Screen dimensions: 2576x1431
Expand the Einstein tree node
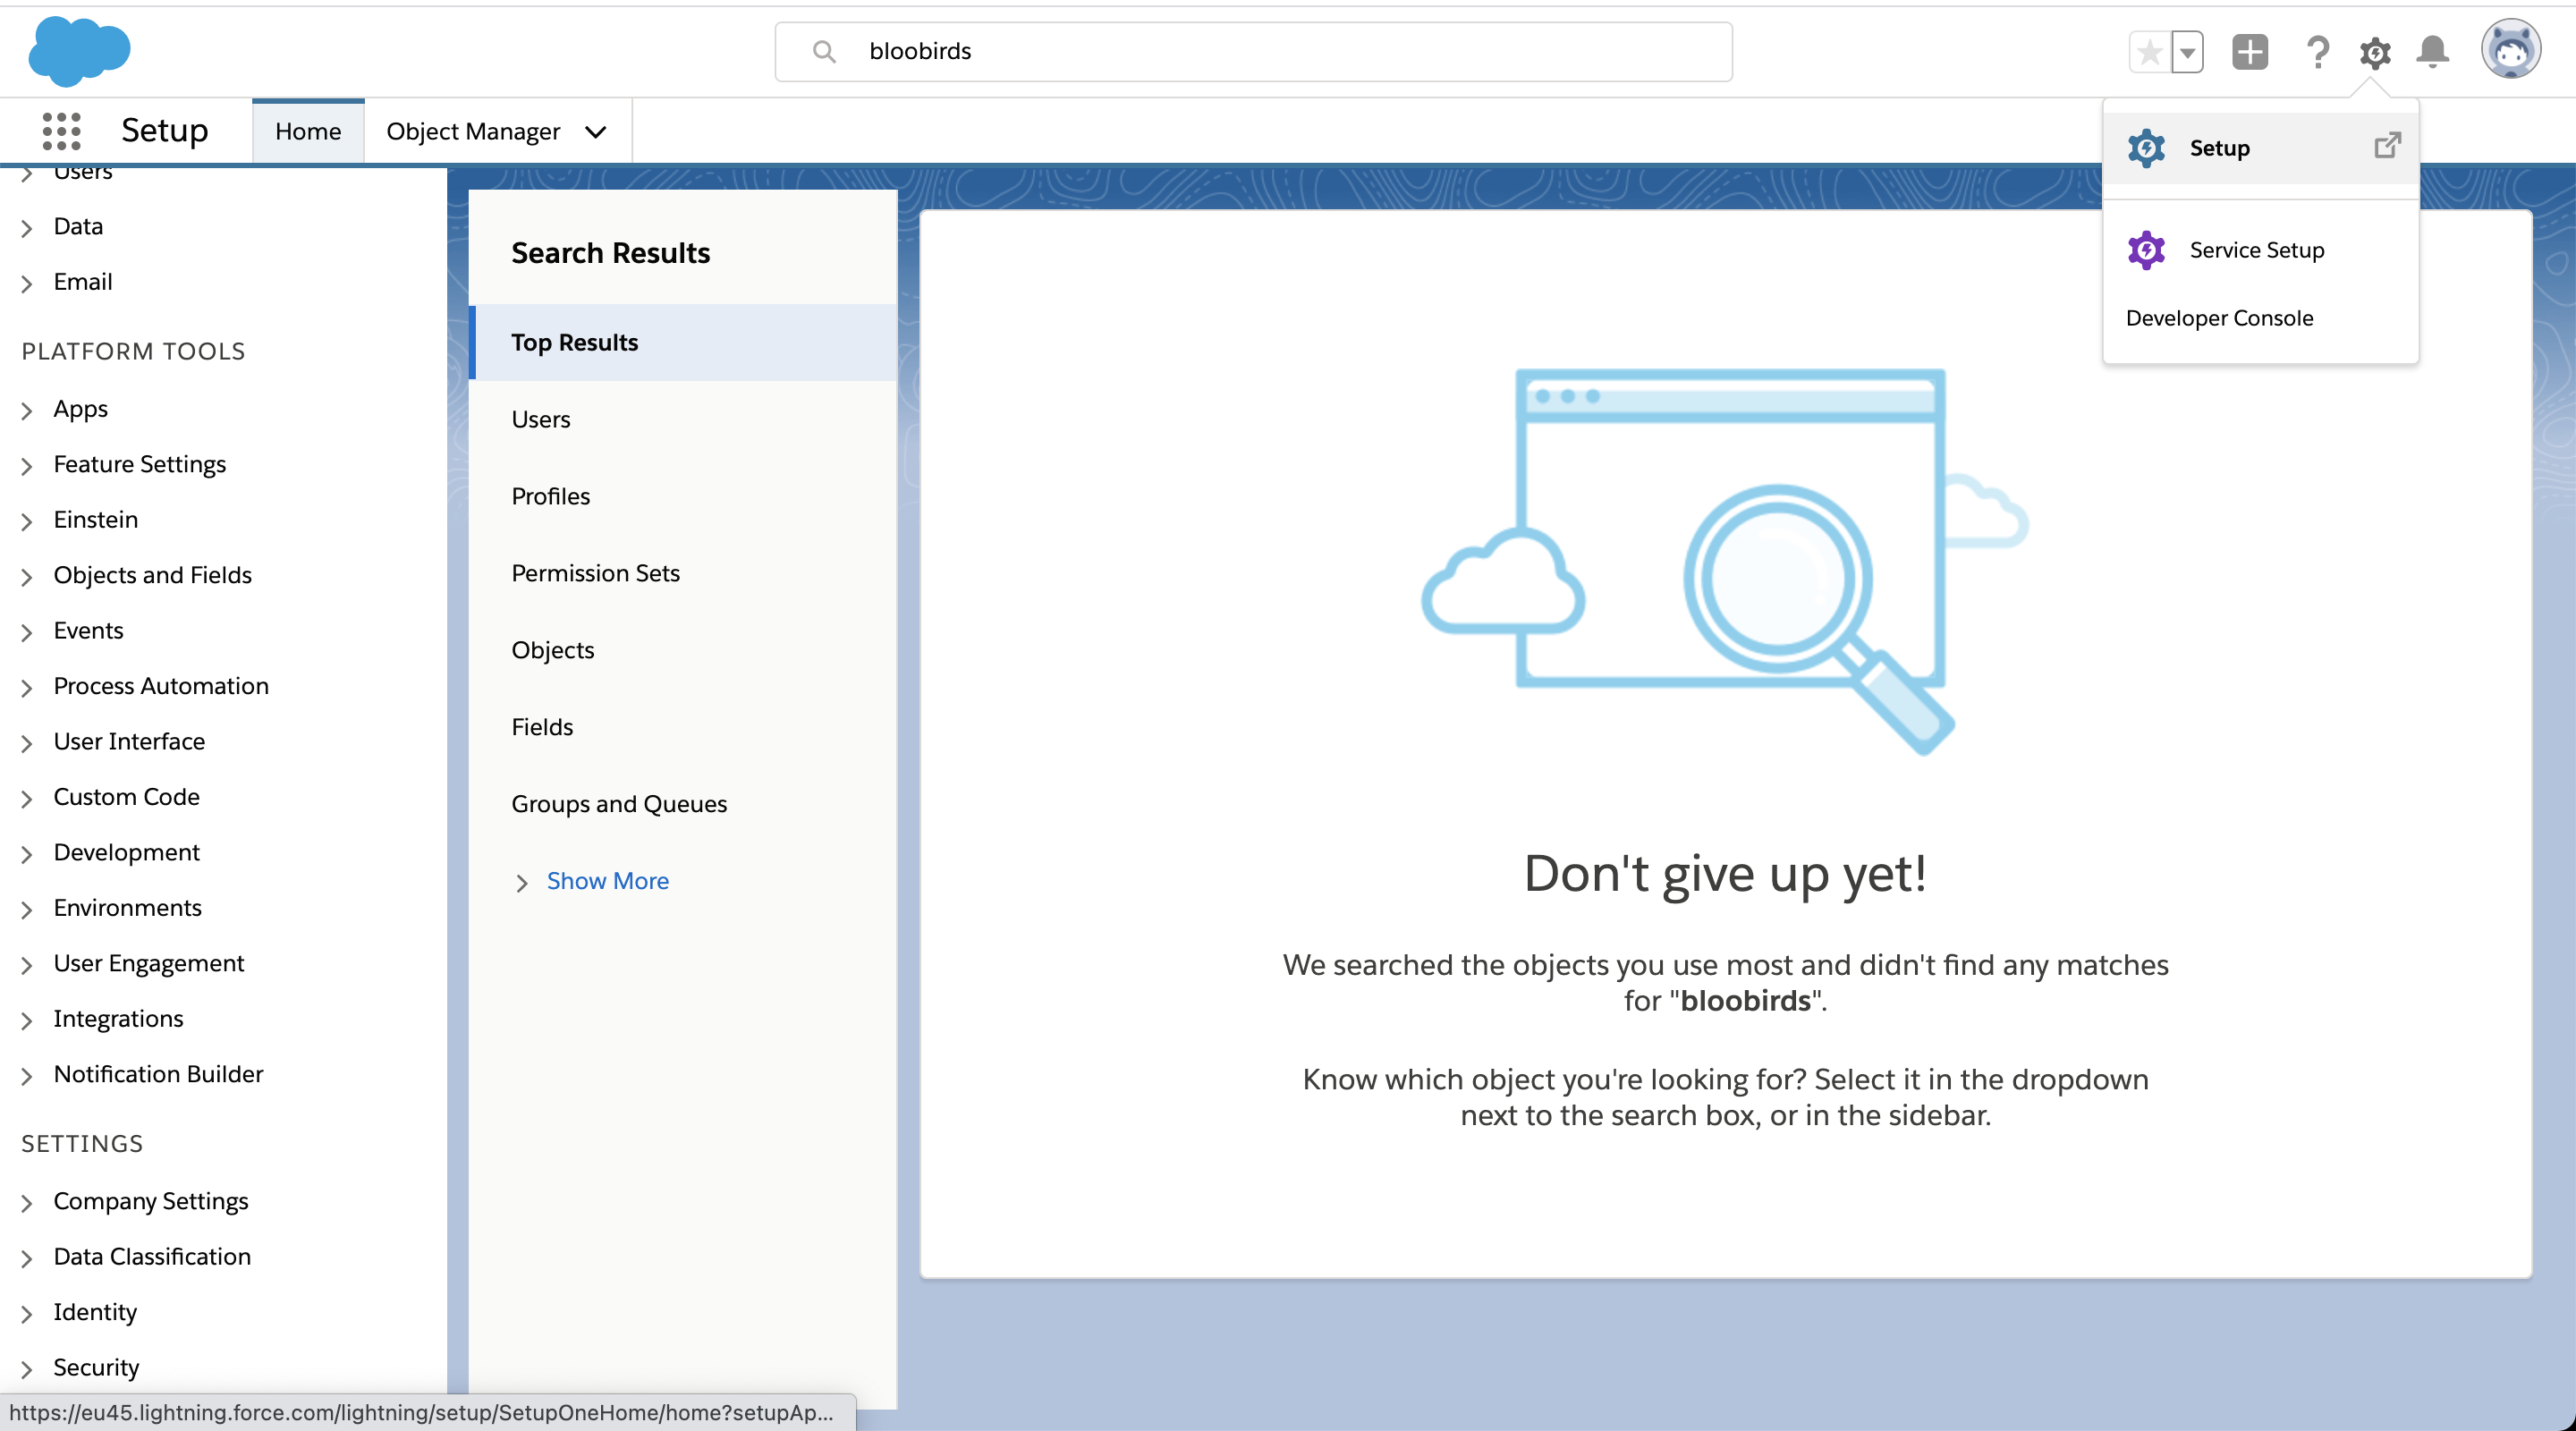[27, 522]
